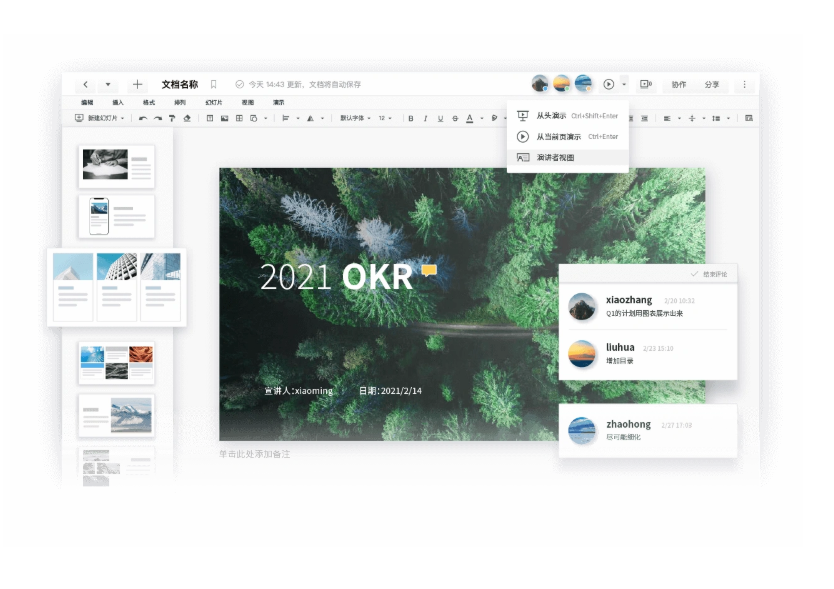
Task: Click the 新建幻灯片 new slide icon
Action: click(x=79, y=118)
